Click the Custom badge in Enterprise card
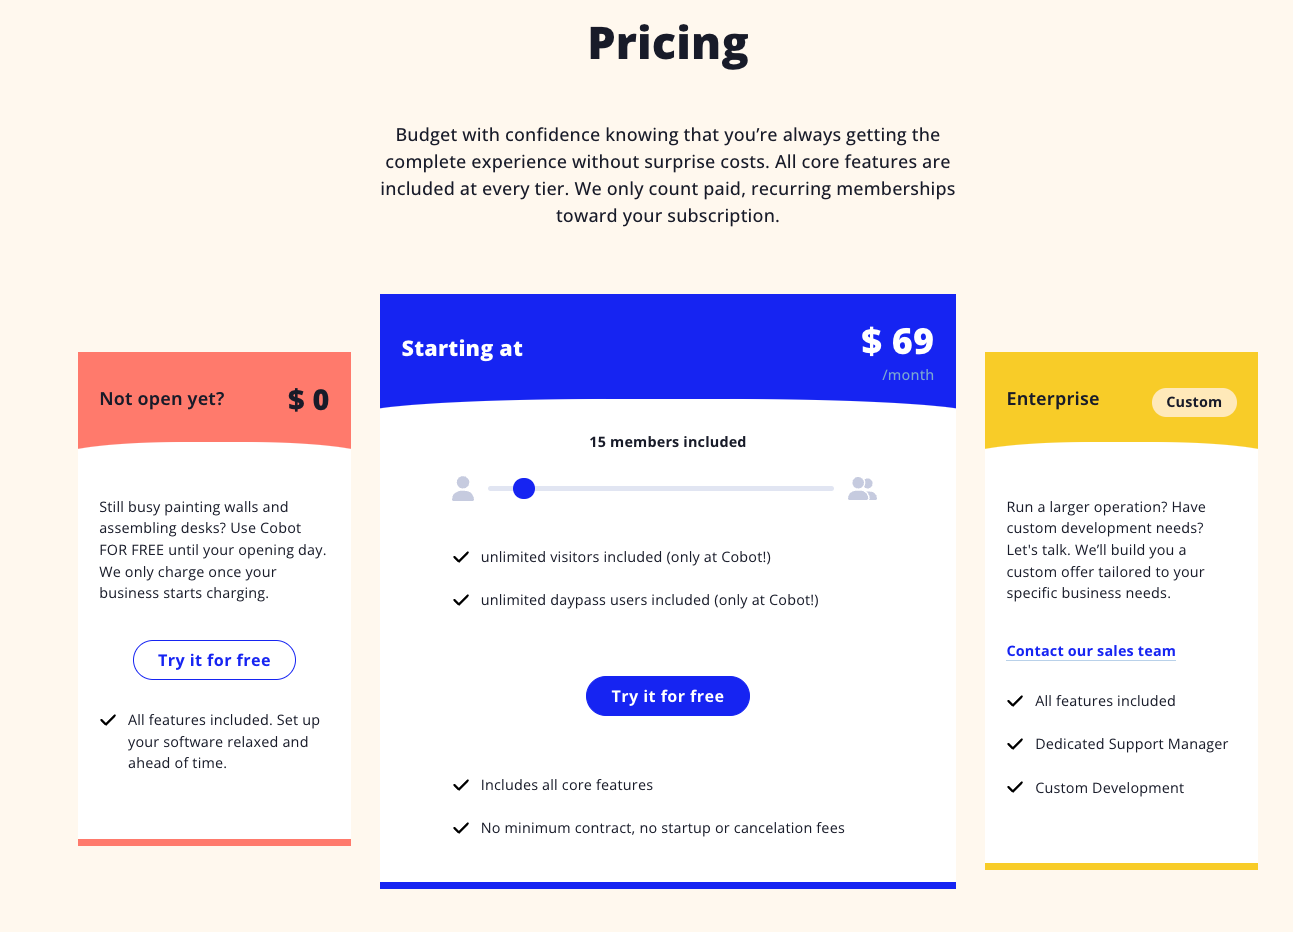 (x=1194, y=402)
